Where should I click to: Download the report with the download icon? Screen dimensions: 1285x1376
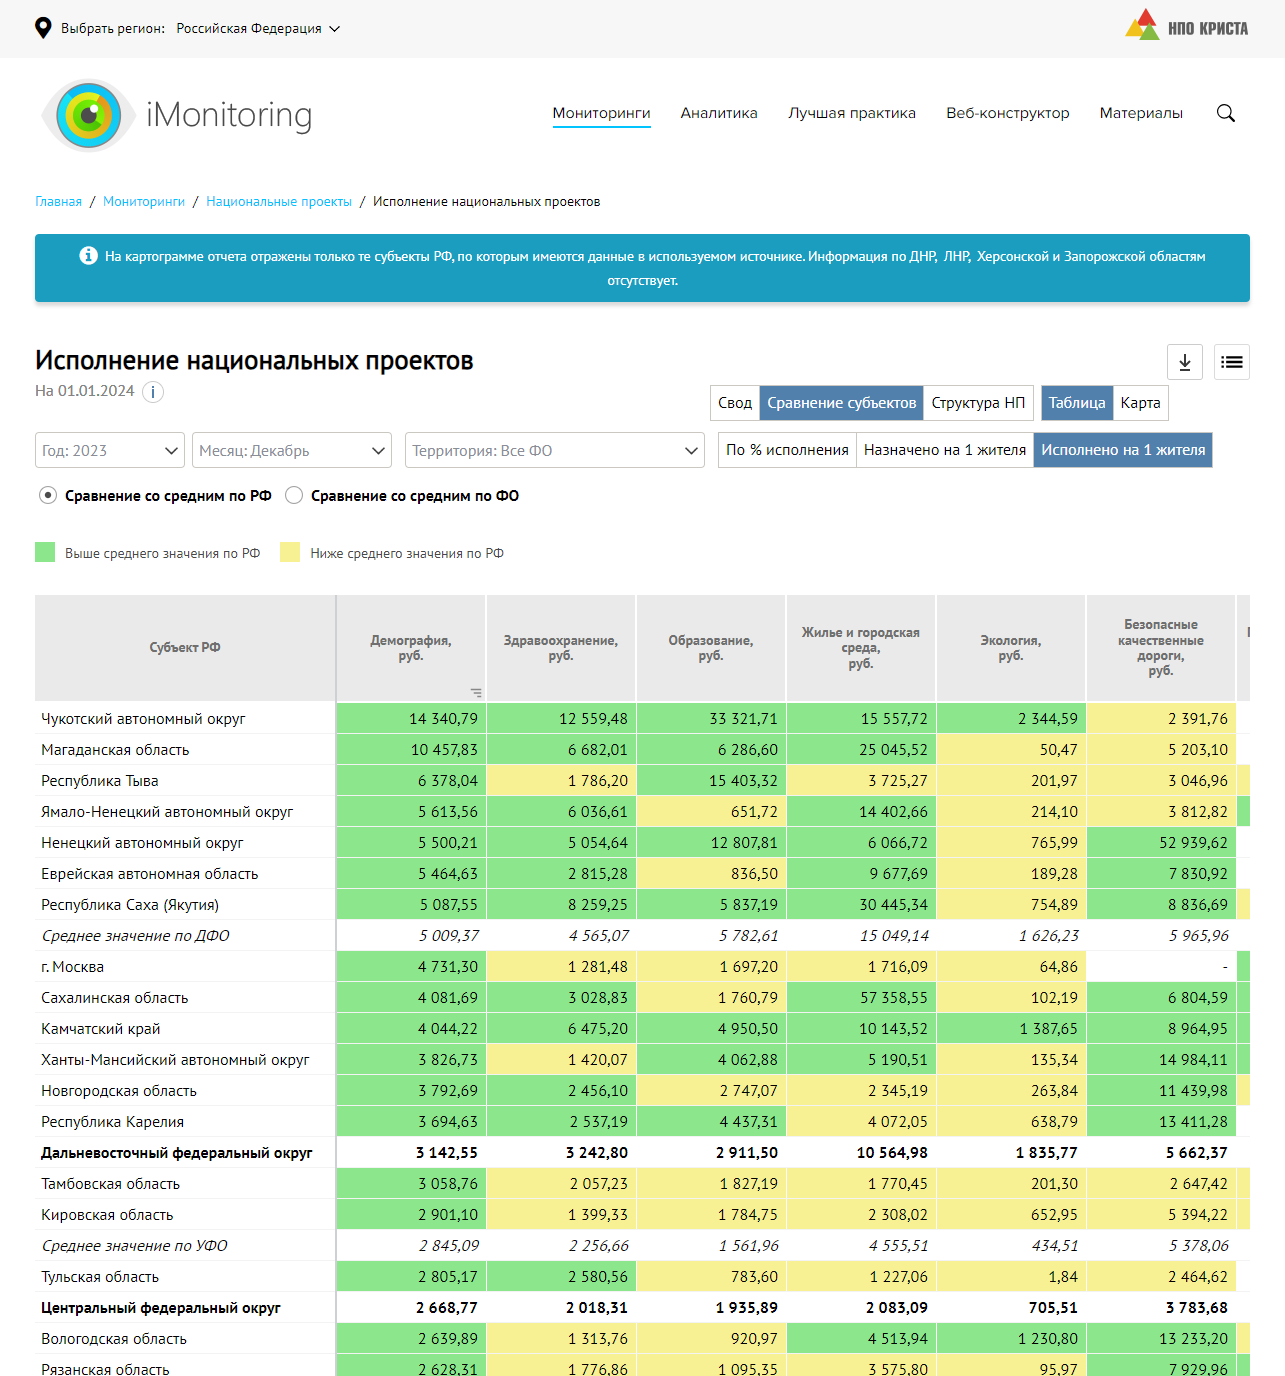coord(1185,362)
